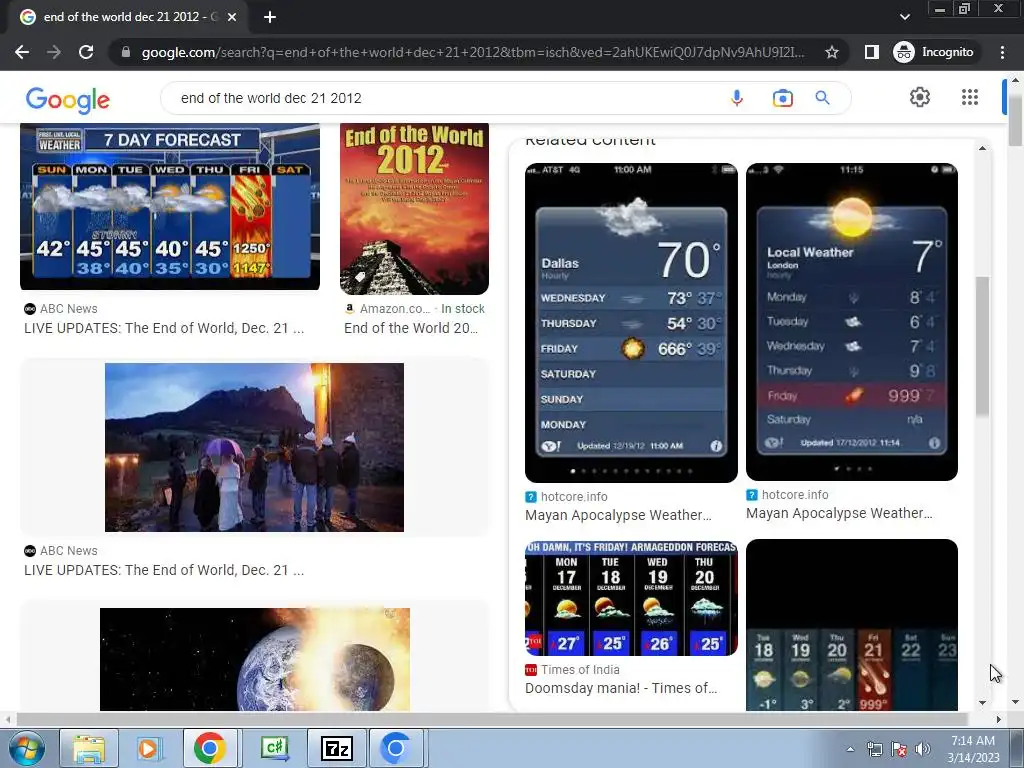Screen dimensions: 1024x768
Task: Click the 'In stock' label
Action: pos(463,308)
